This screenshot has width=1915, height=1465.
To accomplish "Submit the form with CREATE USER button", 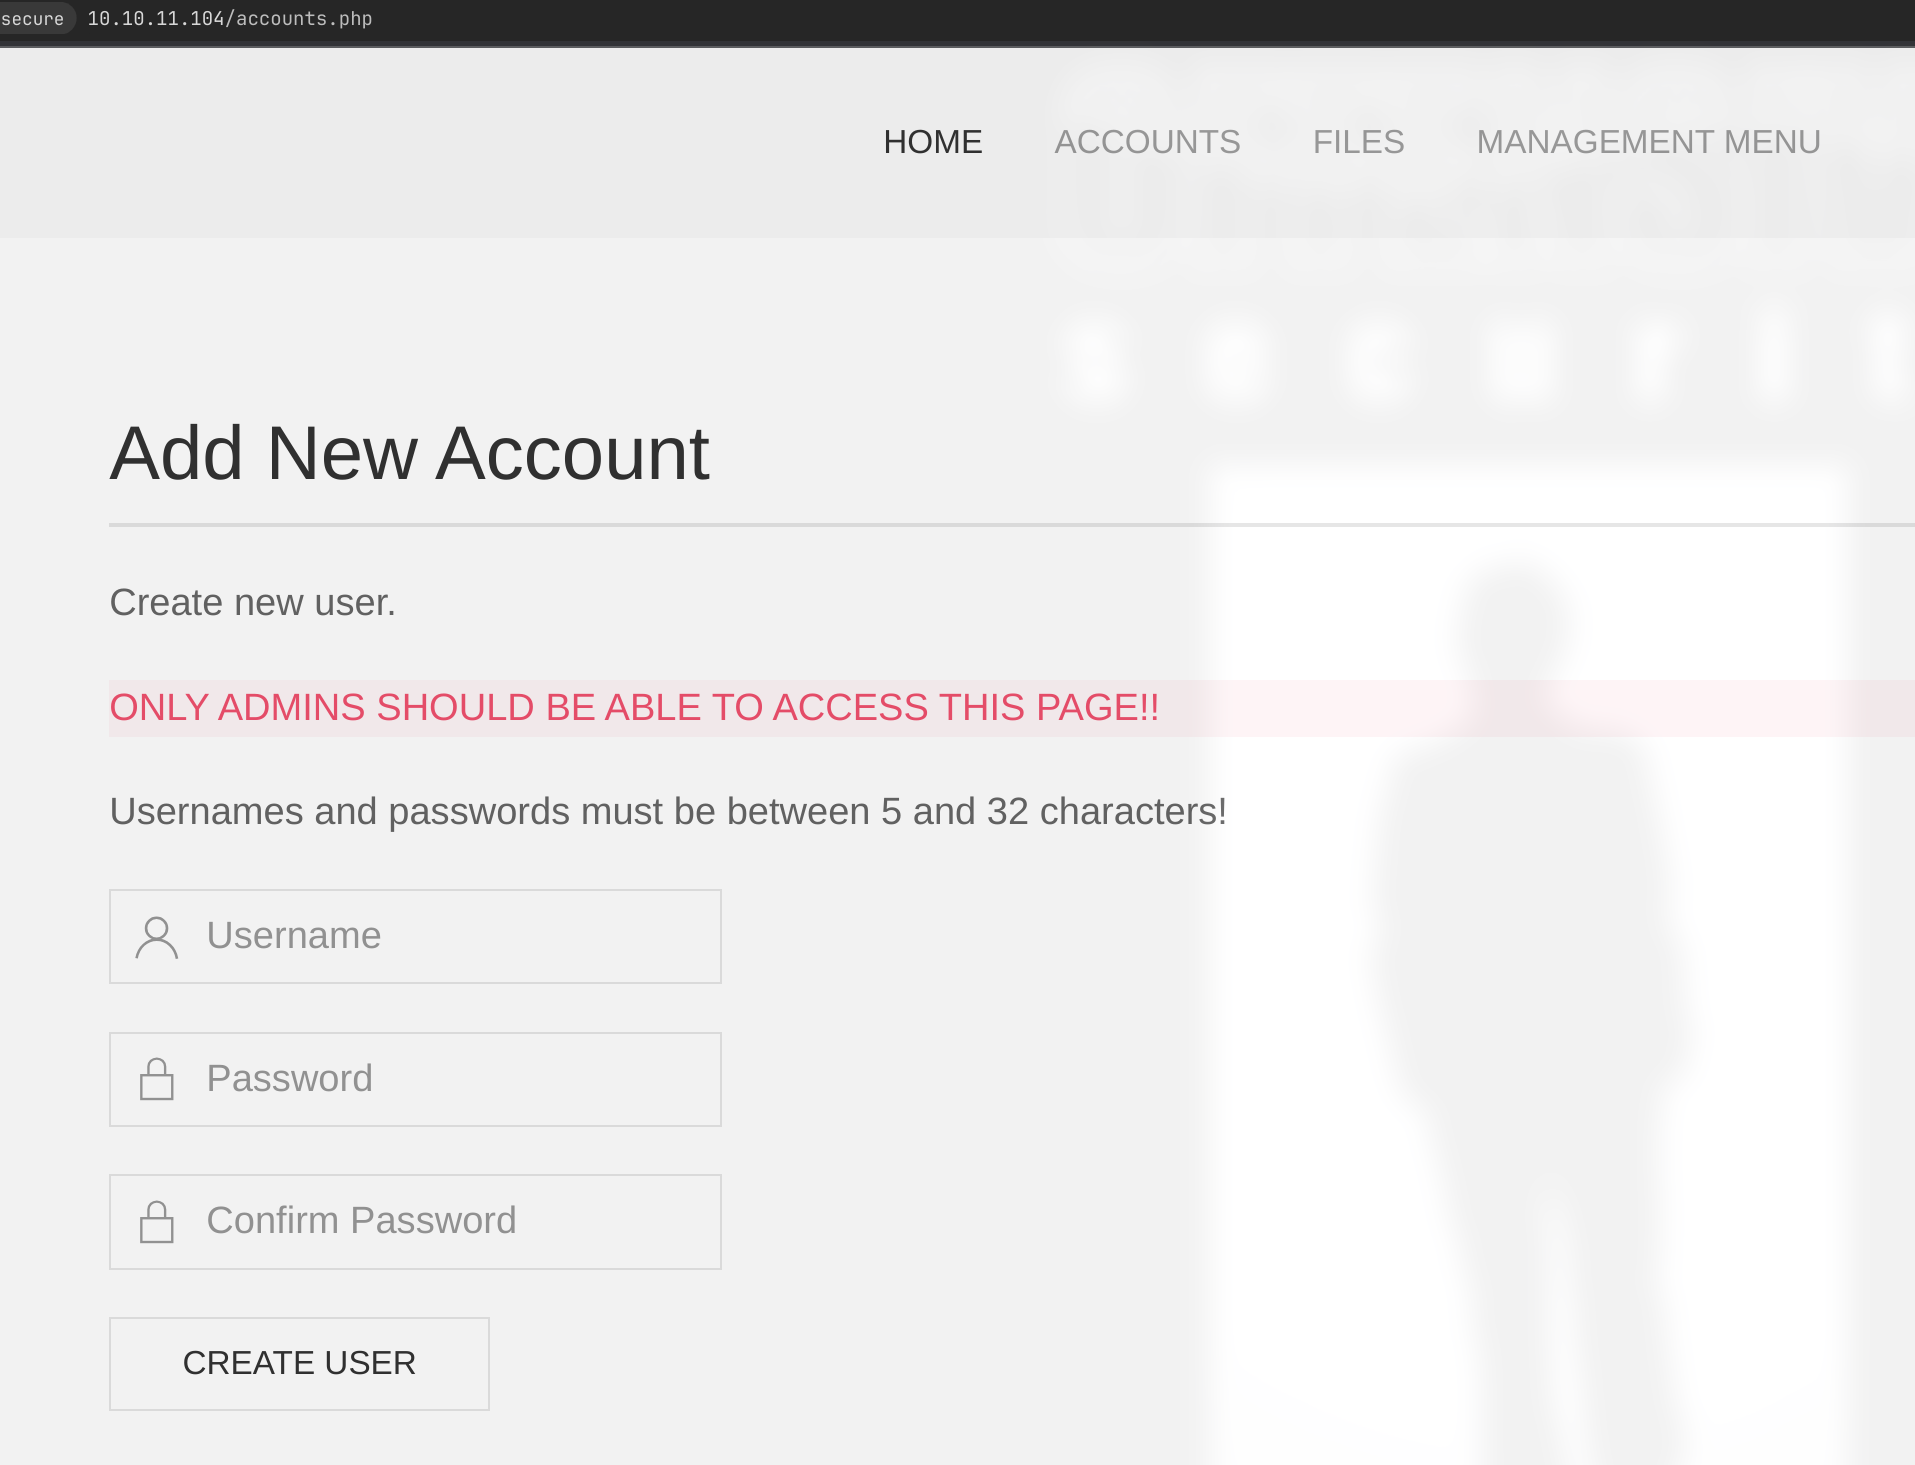I will click(x=299, y=1364).
